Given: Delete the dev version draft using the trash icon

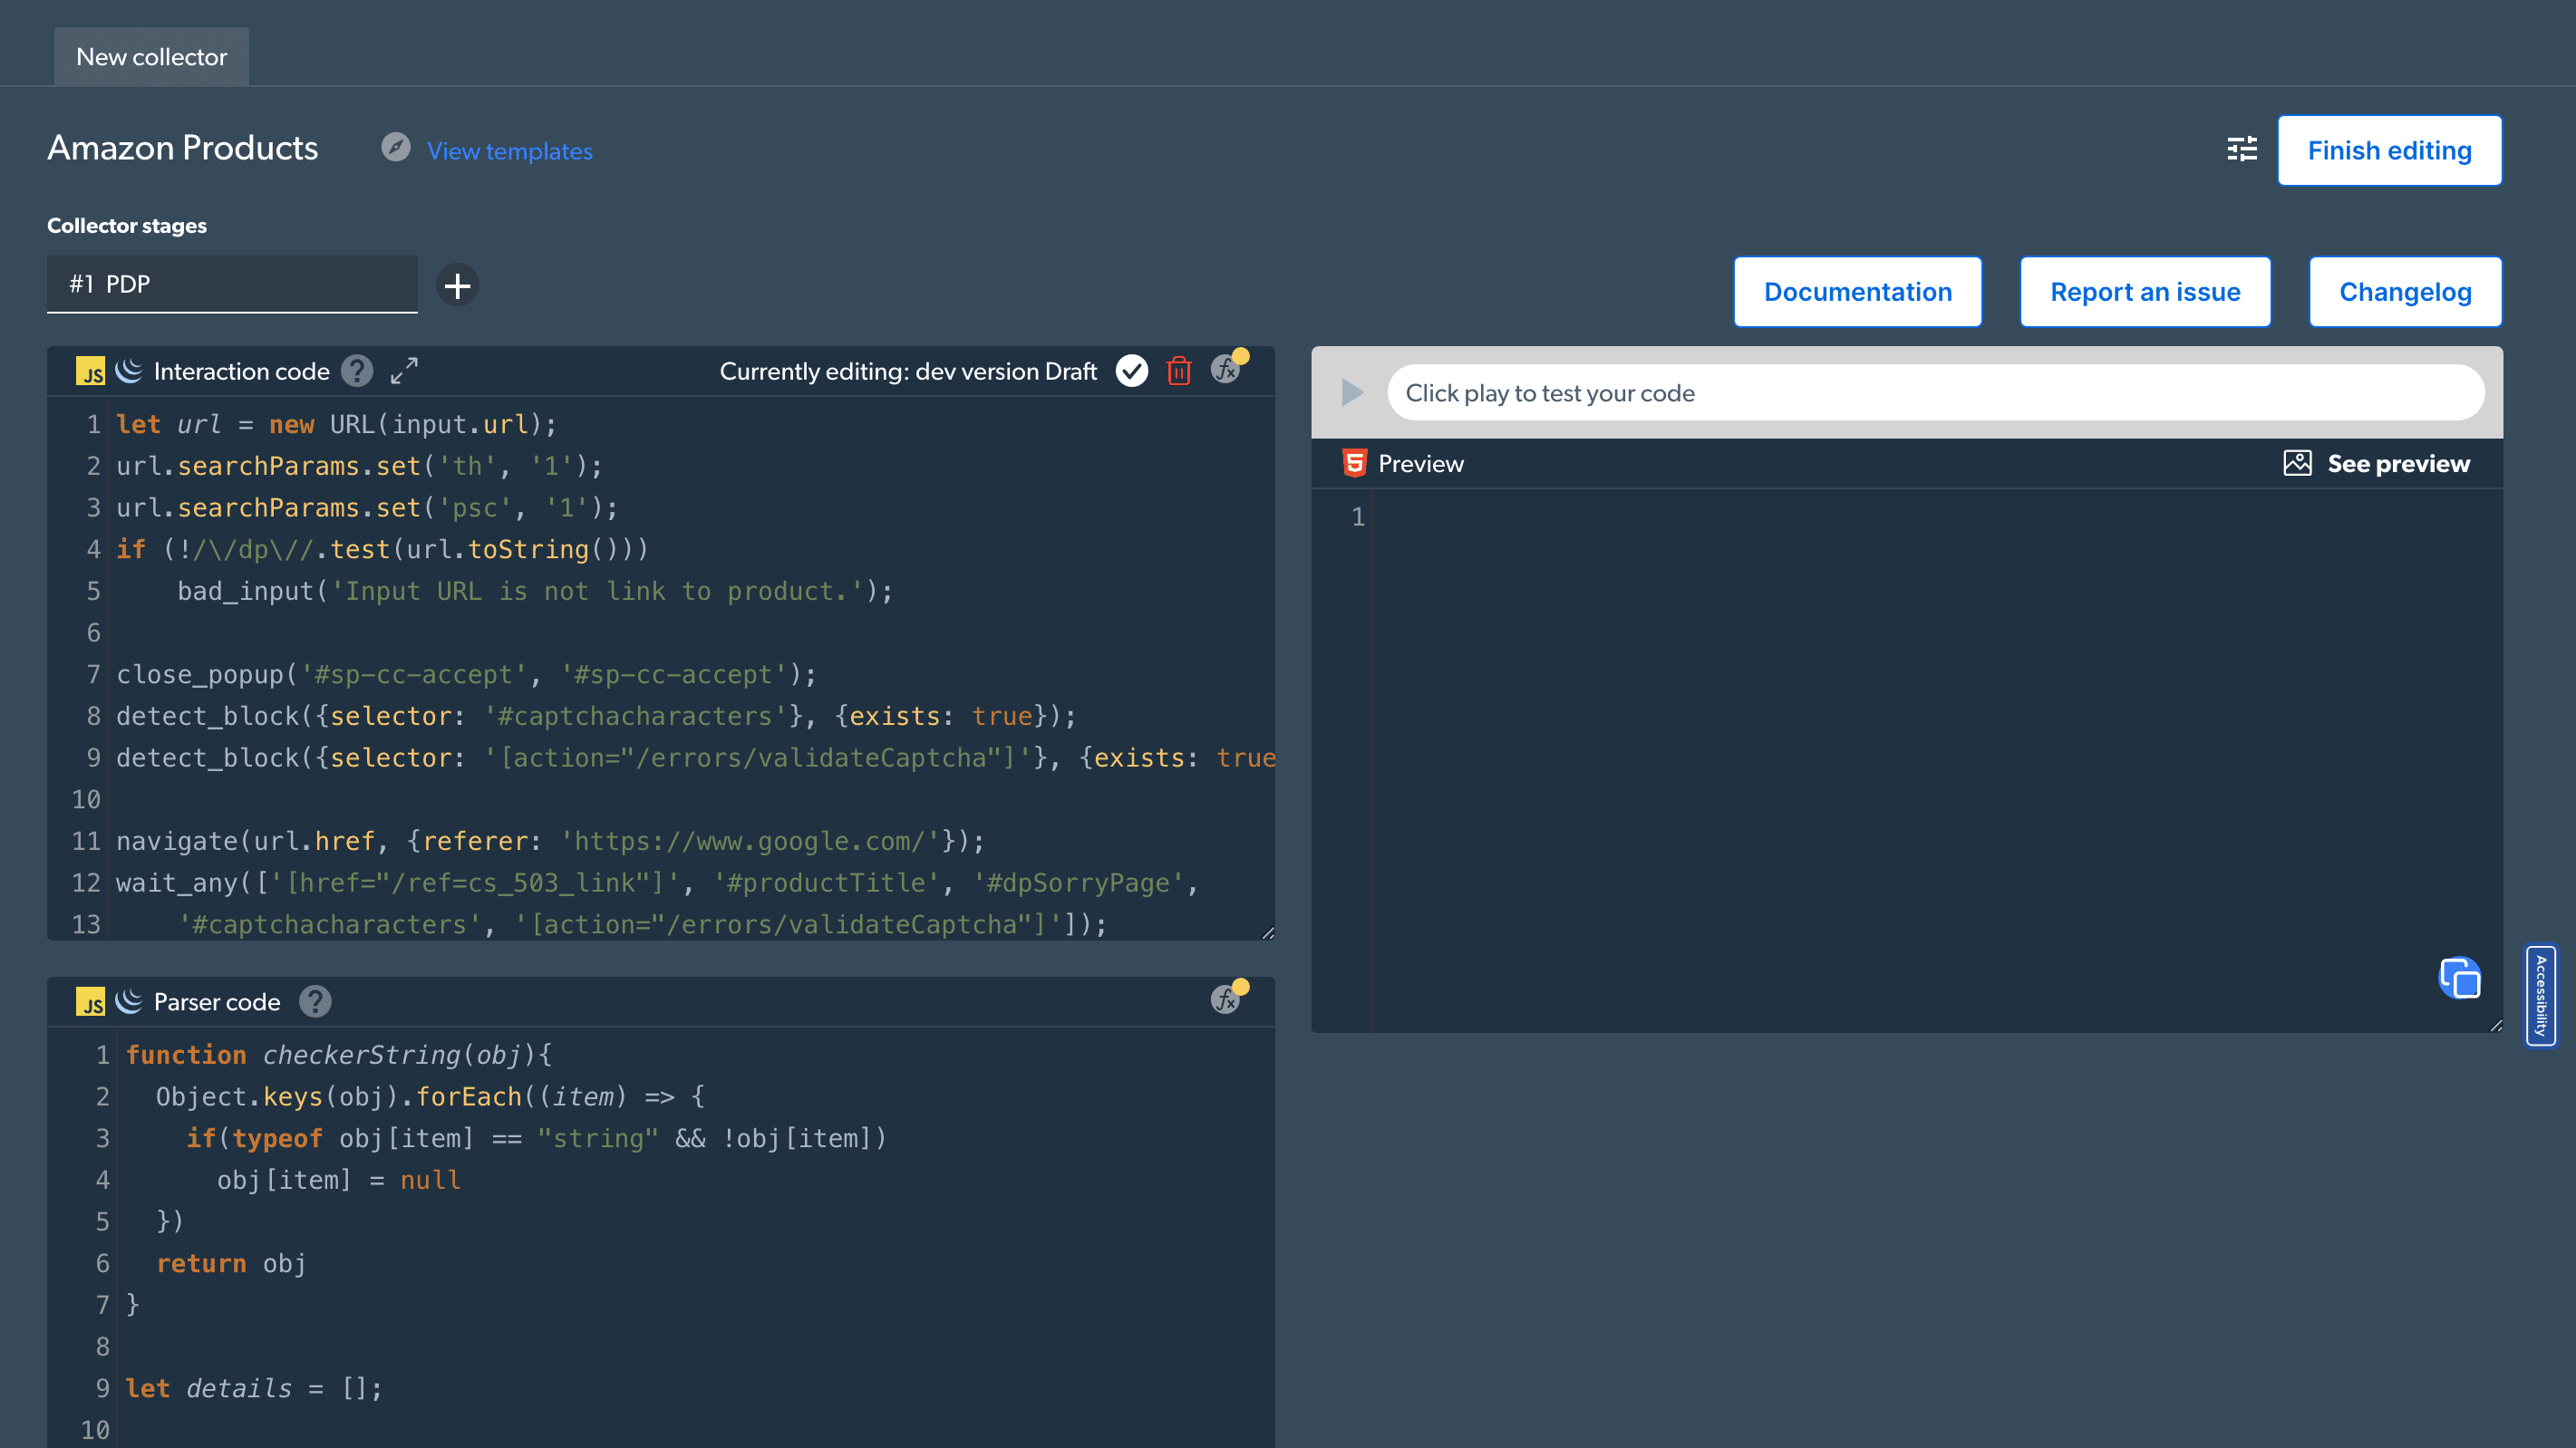Looking at the screenshot, I should (1179, 370).
